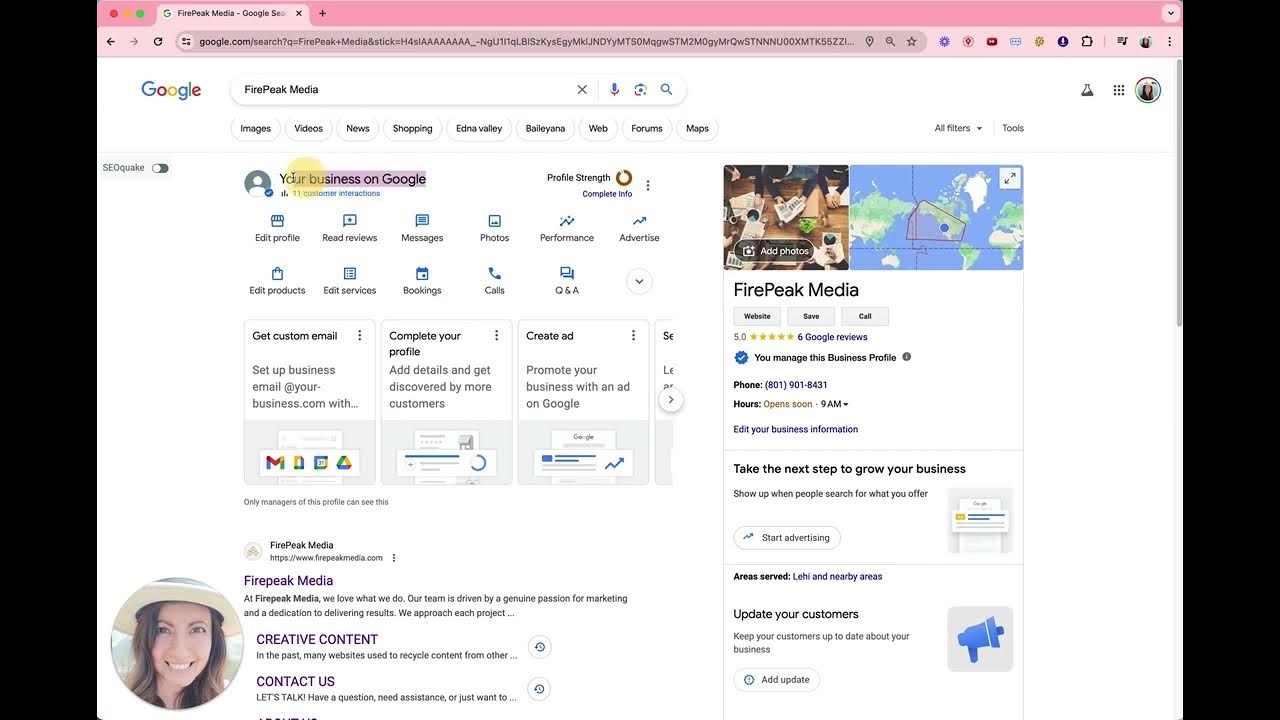Switch to News results
The image size is (1280, 720).
point(358,128)
